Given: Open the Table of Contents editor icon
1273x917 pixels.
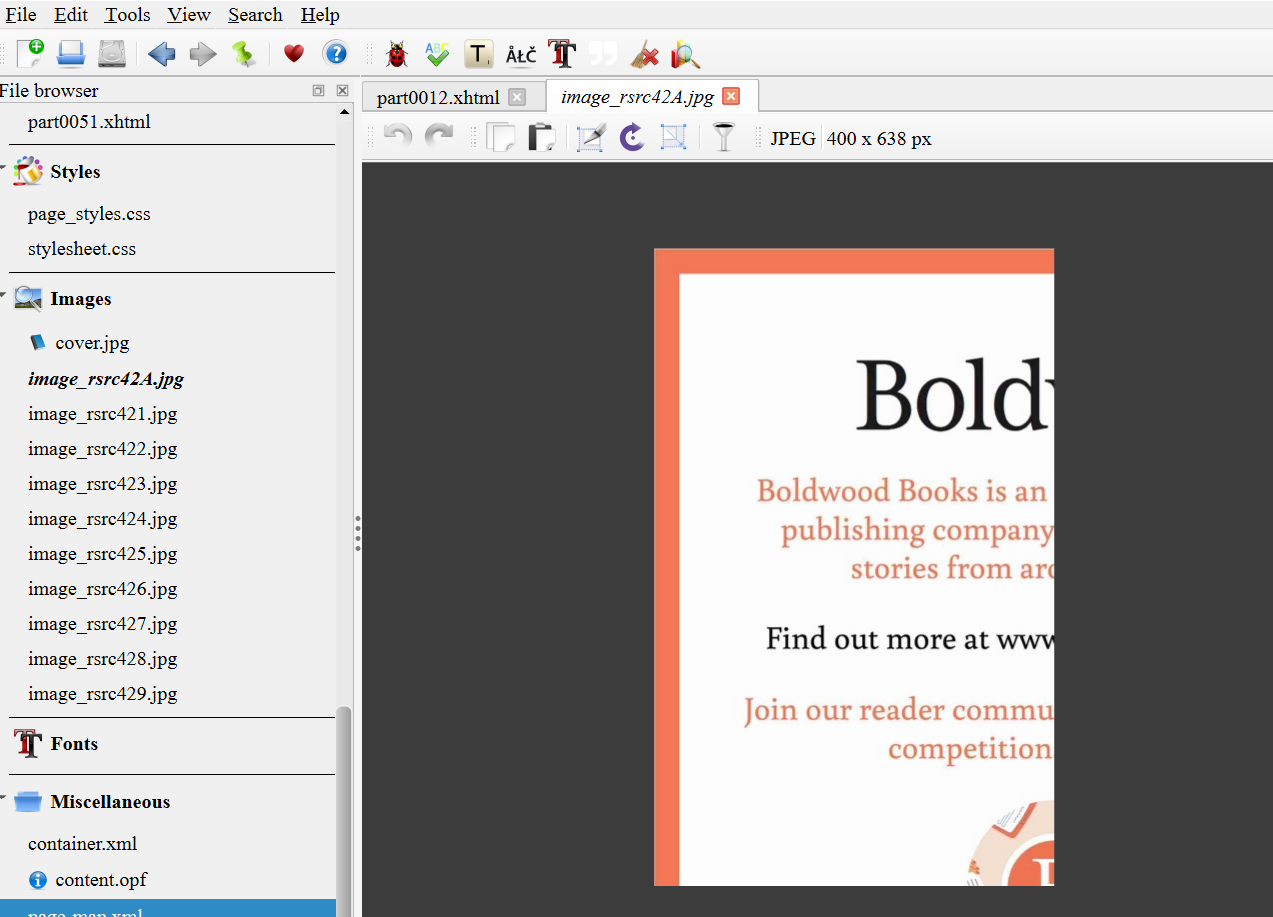Looking at the screenshot, I should pos(479,54).
